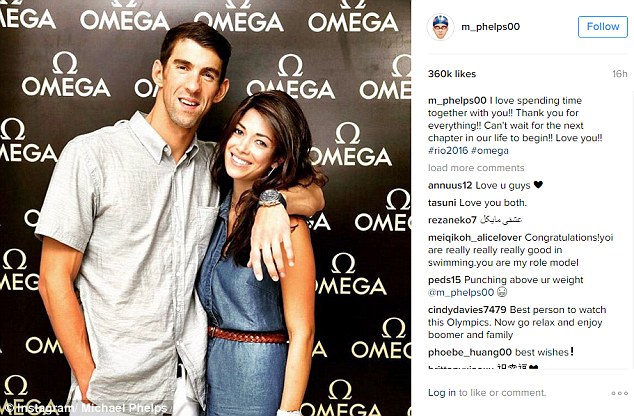The height and width of the screenshot is (416, 634).
Task: Open commenter rezaneko7 profile
Action: click(x=452, y=220)
